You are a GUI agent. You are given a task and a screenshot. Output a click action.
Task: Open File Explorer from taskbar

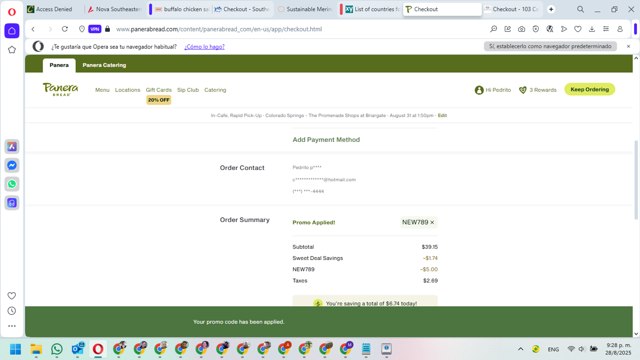(x=36, y=349)
